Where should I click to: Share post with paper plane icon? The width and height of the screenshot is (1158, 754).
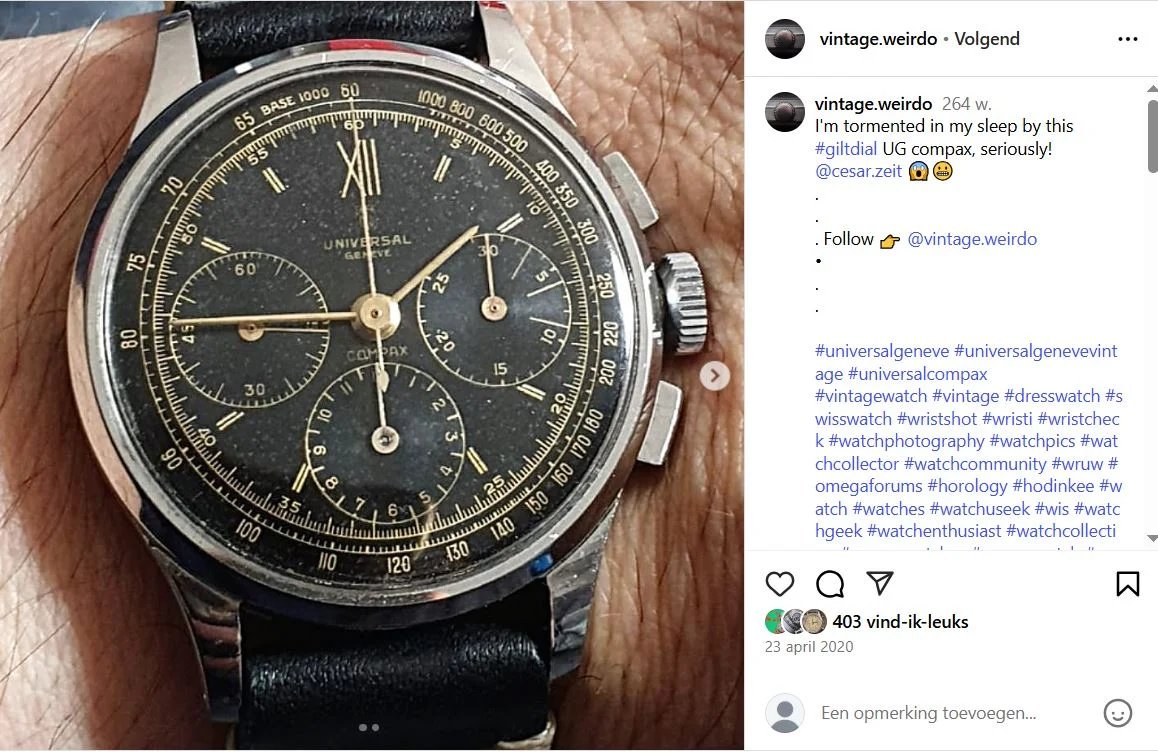click(x=880, y=583)
